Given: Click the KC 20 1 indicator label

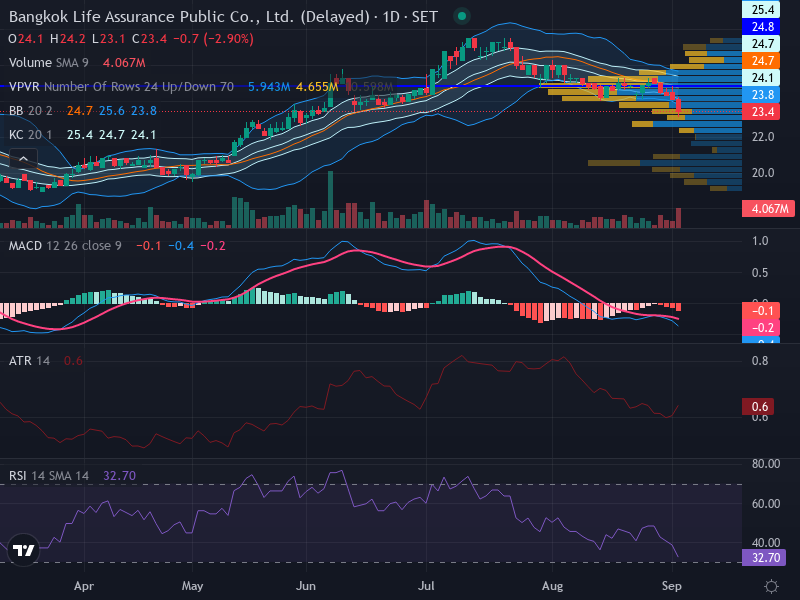Looking at the screenshot, I should click(x=31, y=135).
